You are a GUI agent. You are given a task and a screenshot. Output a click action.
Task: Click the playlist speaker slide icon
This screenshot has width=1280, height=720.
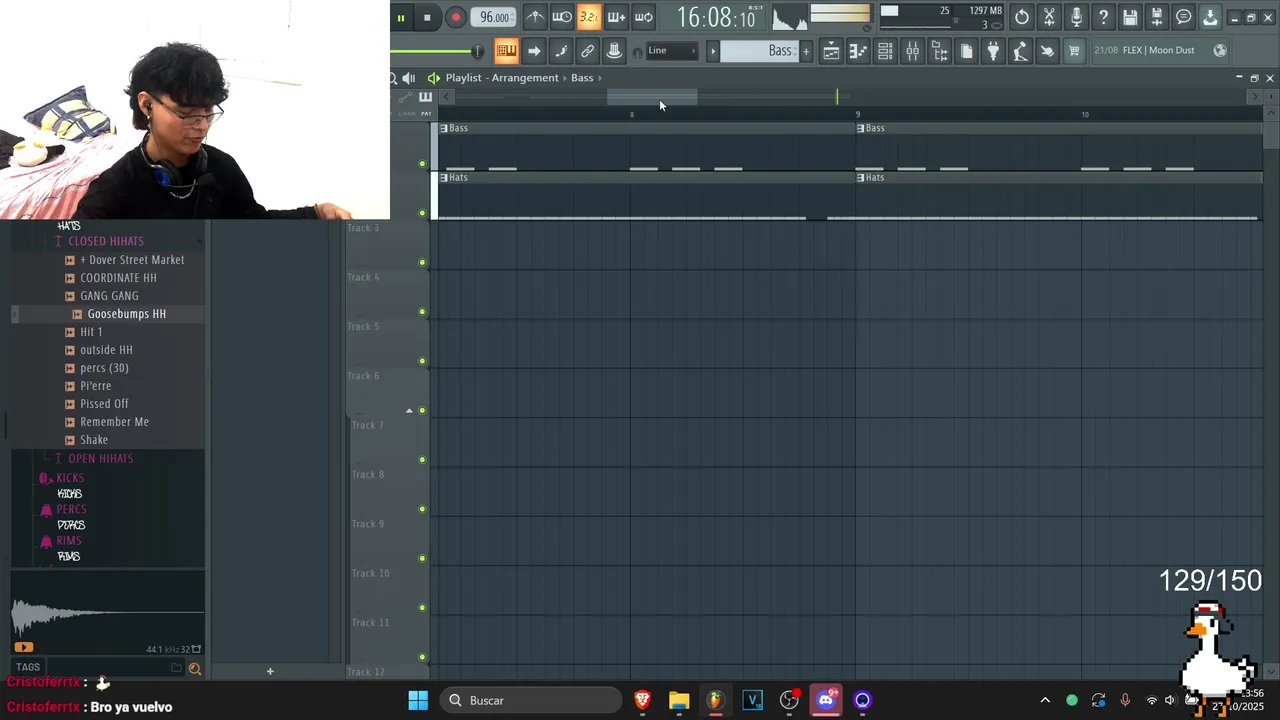point(409,78)
